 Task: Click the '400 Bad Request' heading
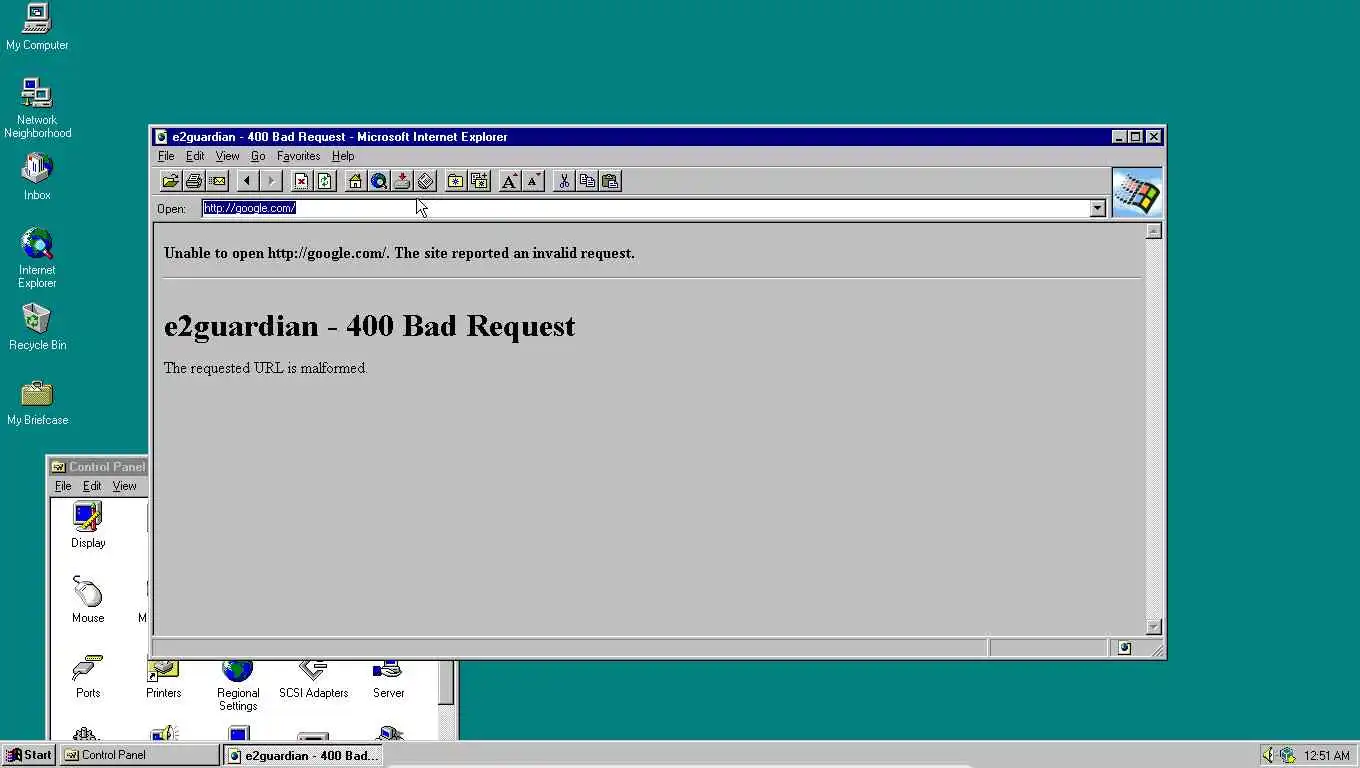(369, 326)
